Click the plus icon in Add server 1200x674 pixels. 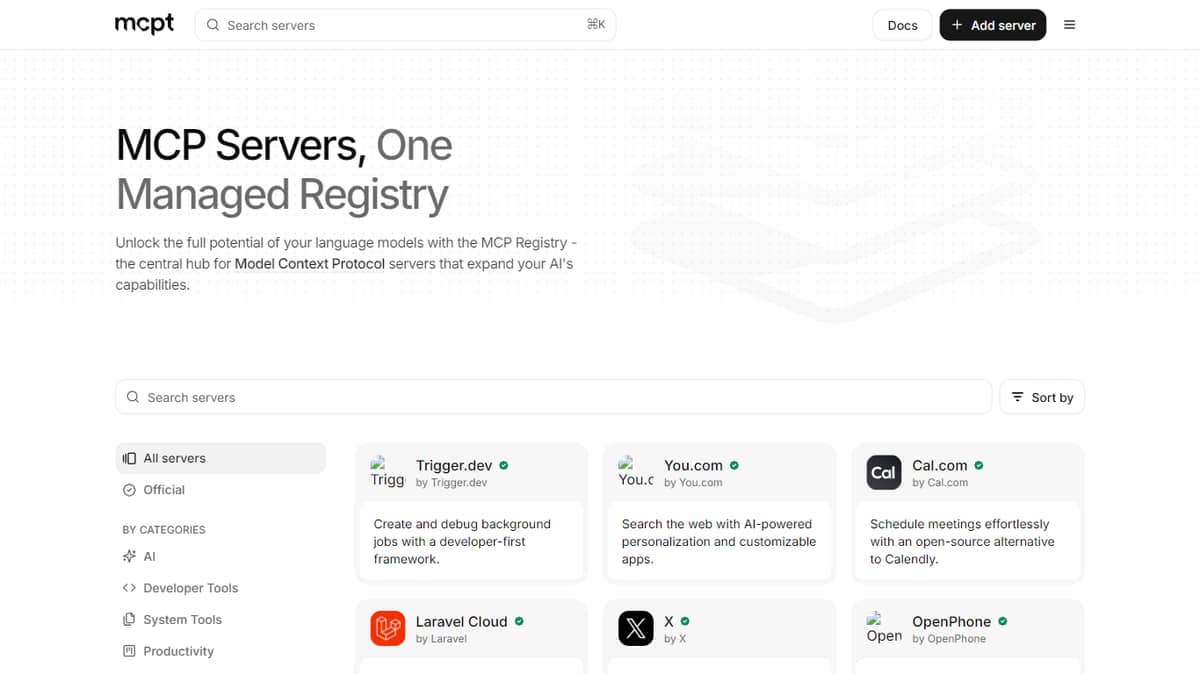[x=957, y=25]
